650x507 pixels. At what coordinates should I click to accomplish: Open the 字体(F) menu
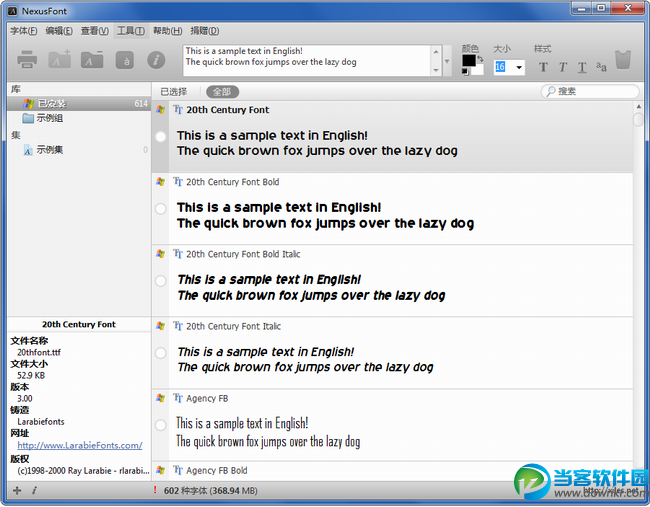(x=24, y=31)
